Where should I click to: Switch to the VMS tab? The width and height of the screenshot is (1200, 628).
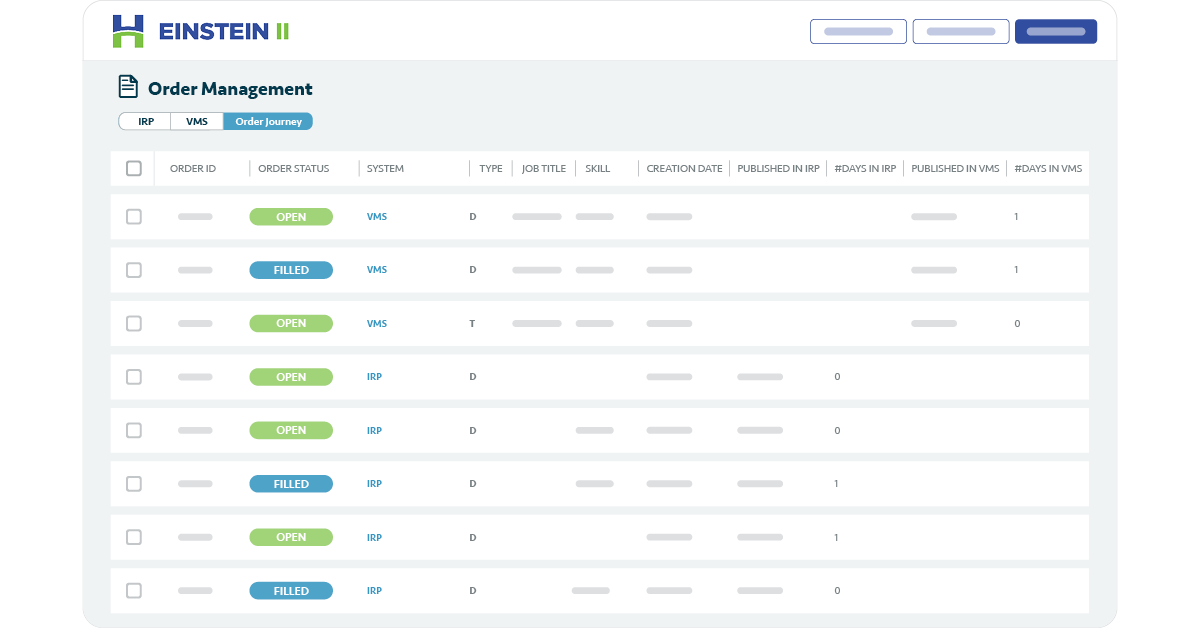coord(197,121)
